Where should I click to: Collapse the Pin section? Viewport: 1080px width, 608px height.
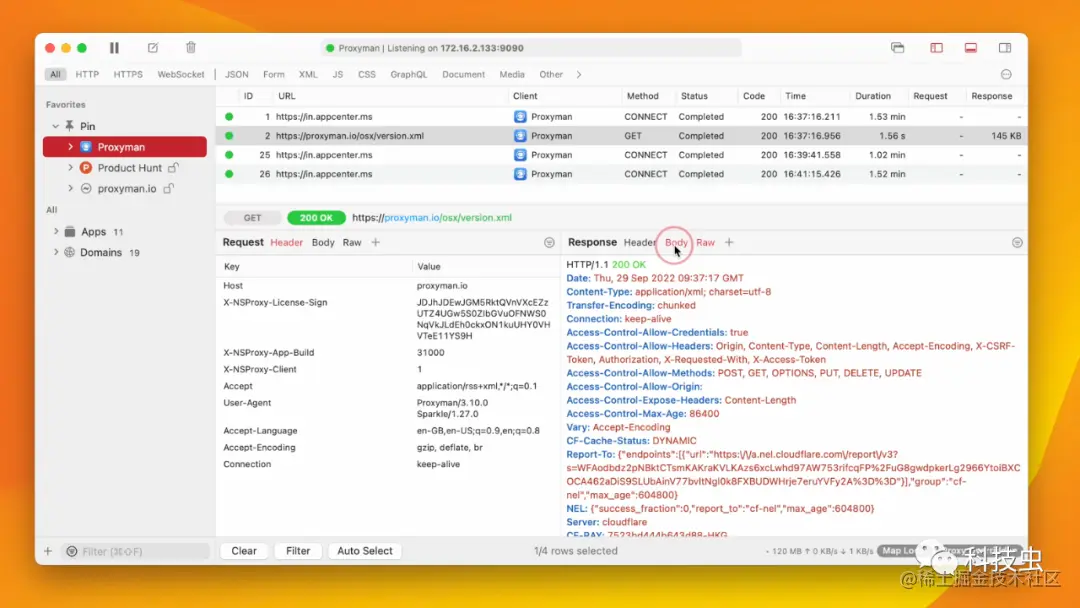(x=56, y=126)
